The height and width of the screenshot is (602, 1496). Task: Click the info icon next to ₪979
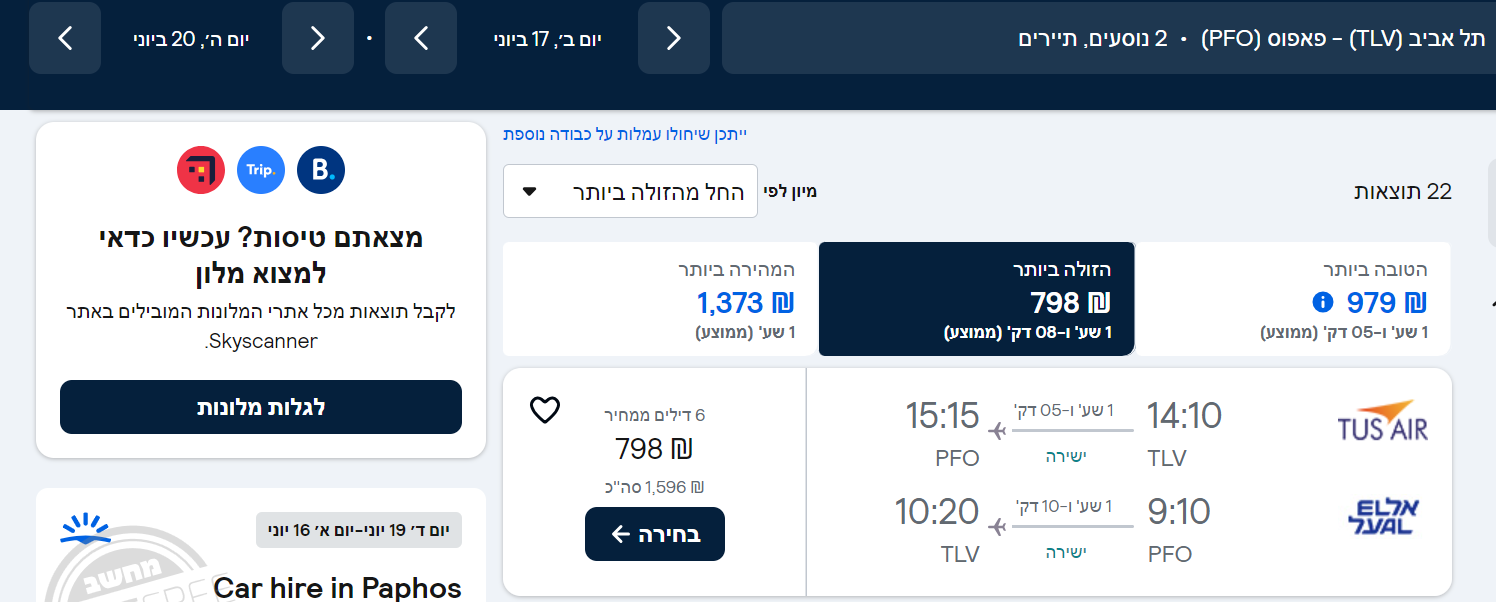coord(1322,302)
